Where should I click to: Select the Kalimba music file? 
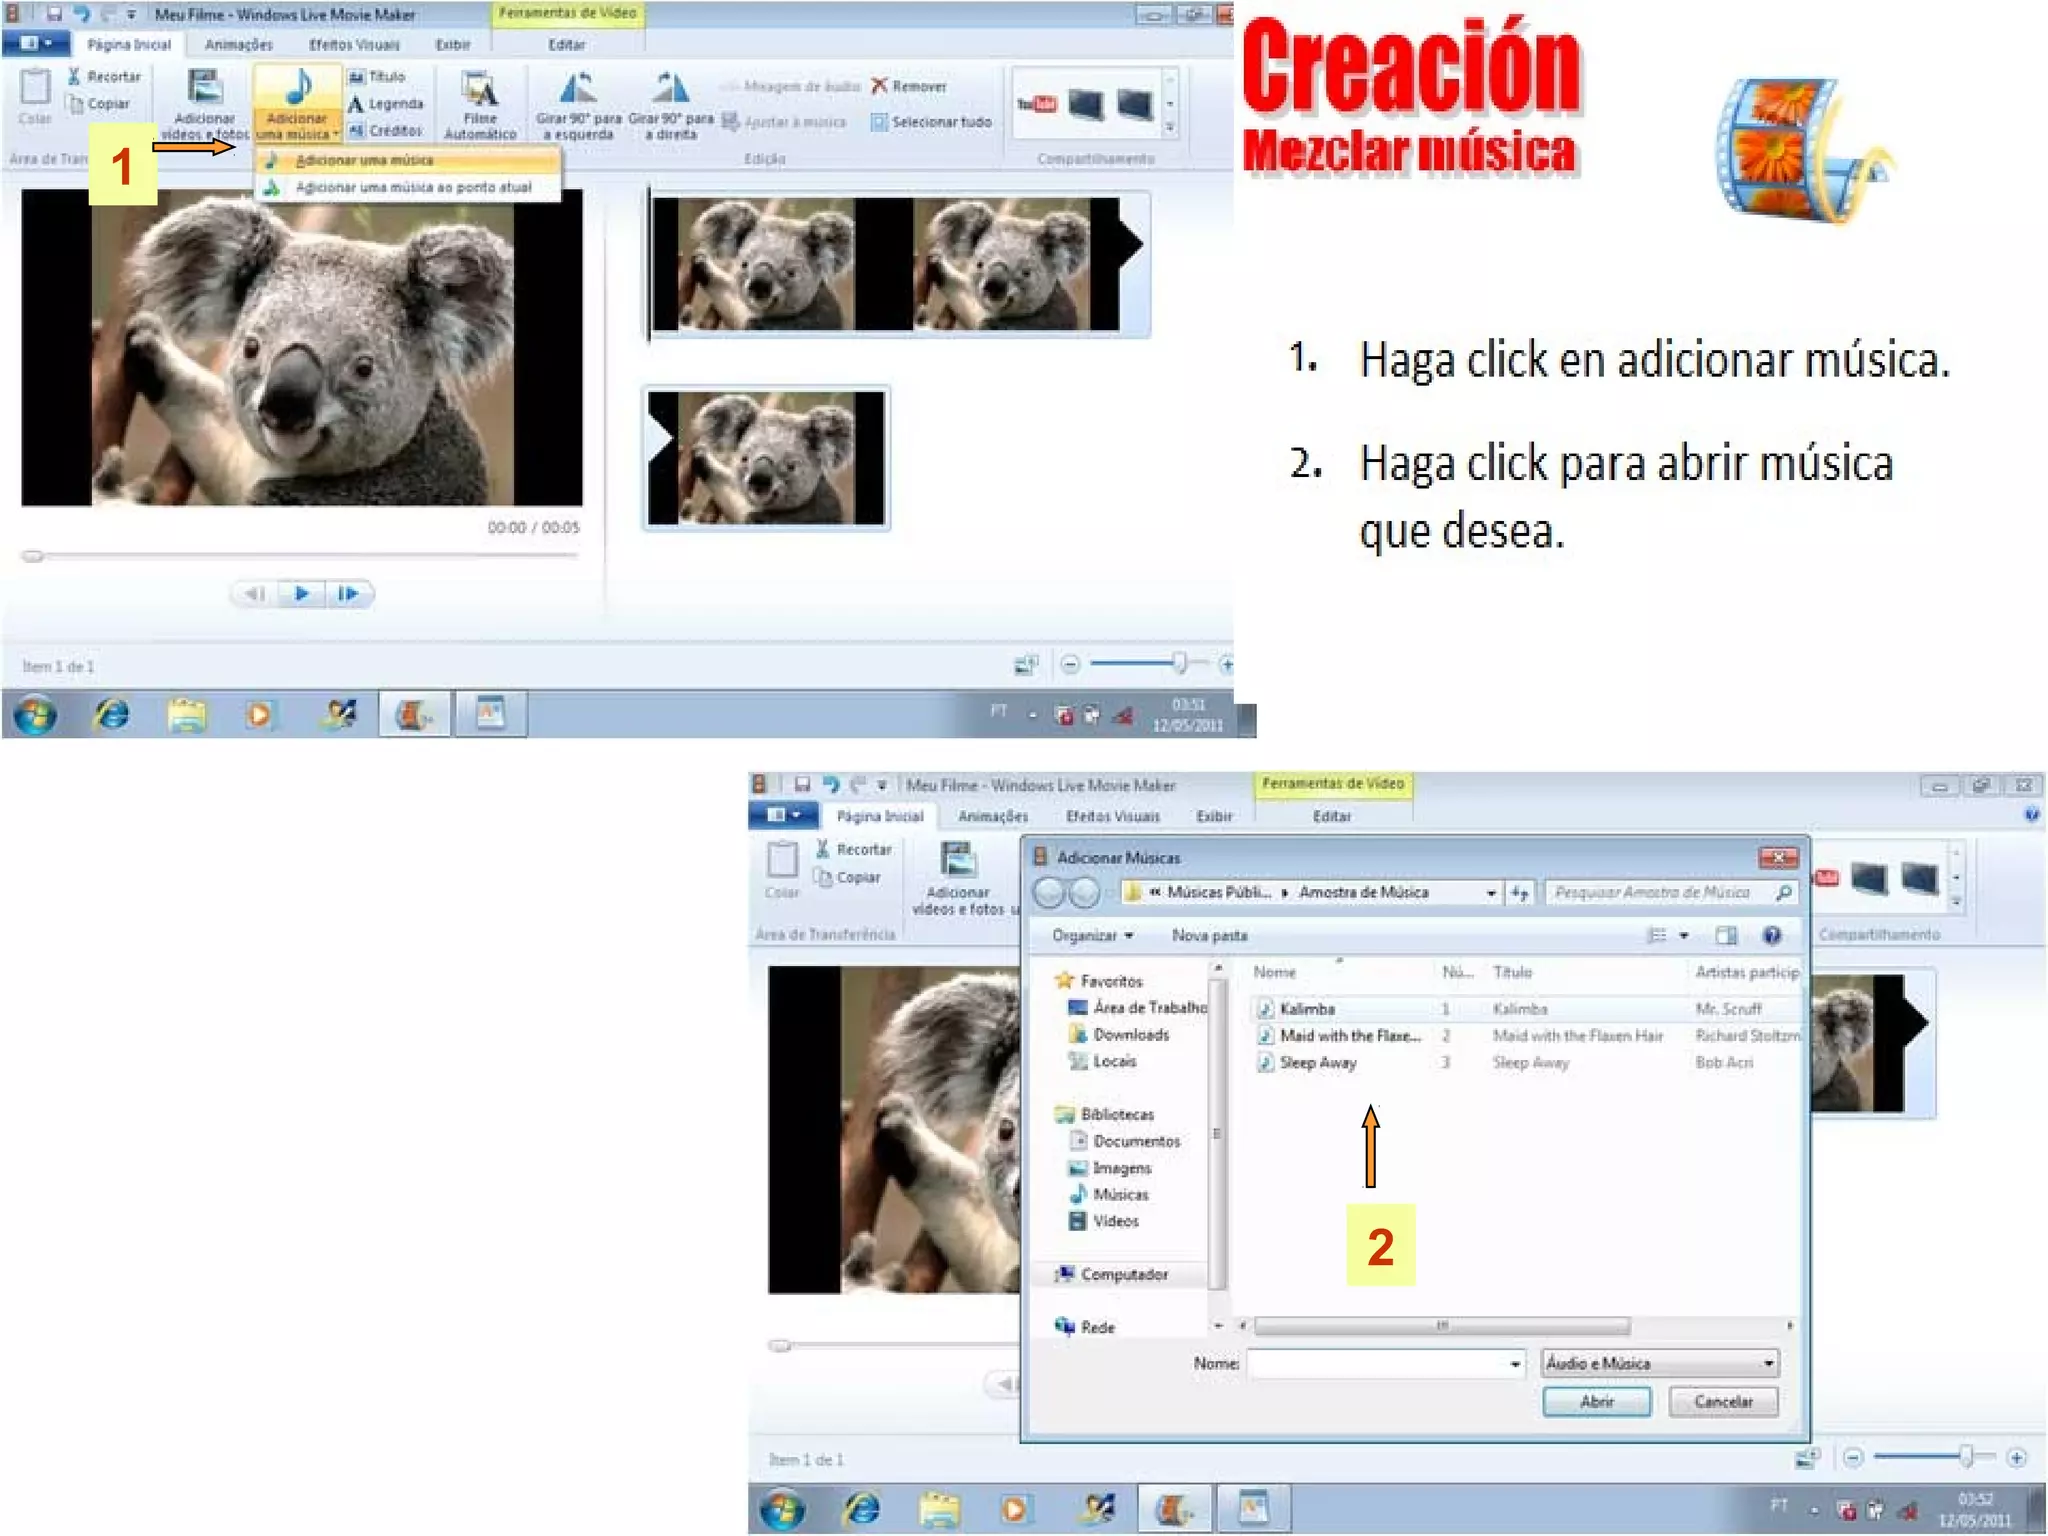pos(1307,1009)
